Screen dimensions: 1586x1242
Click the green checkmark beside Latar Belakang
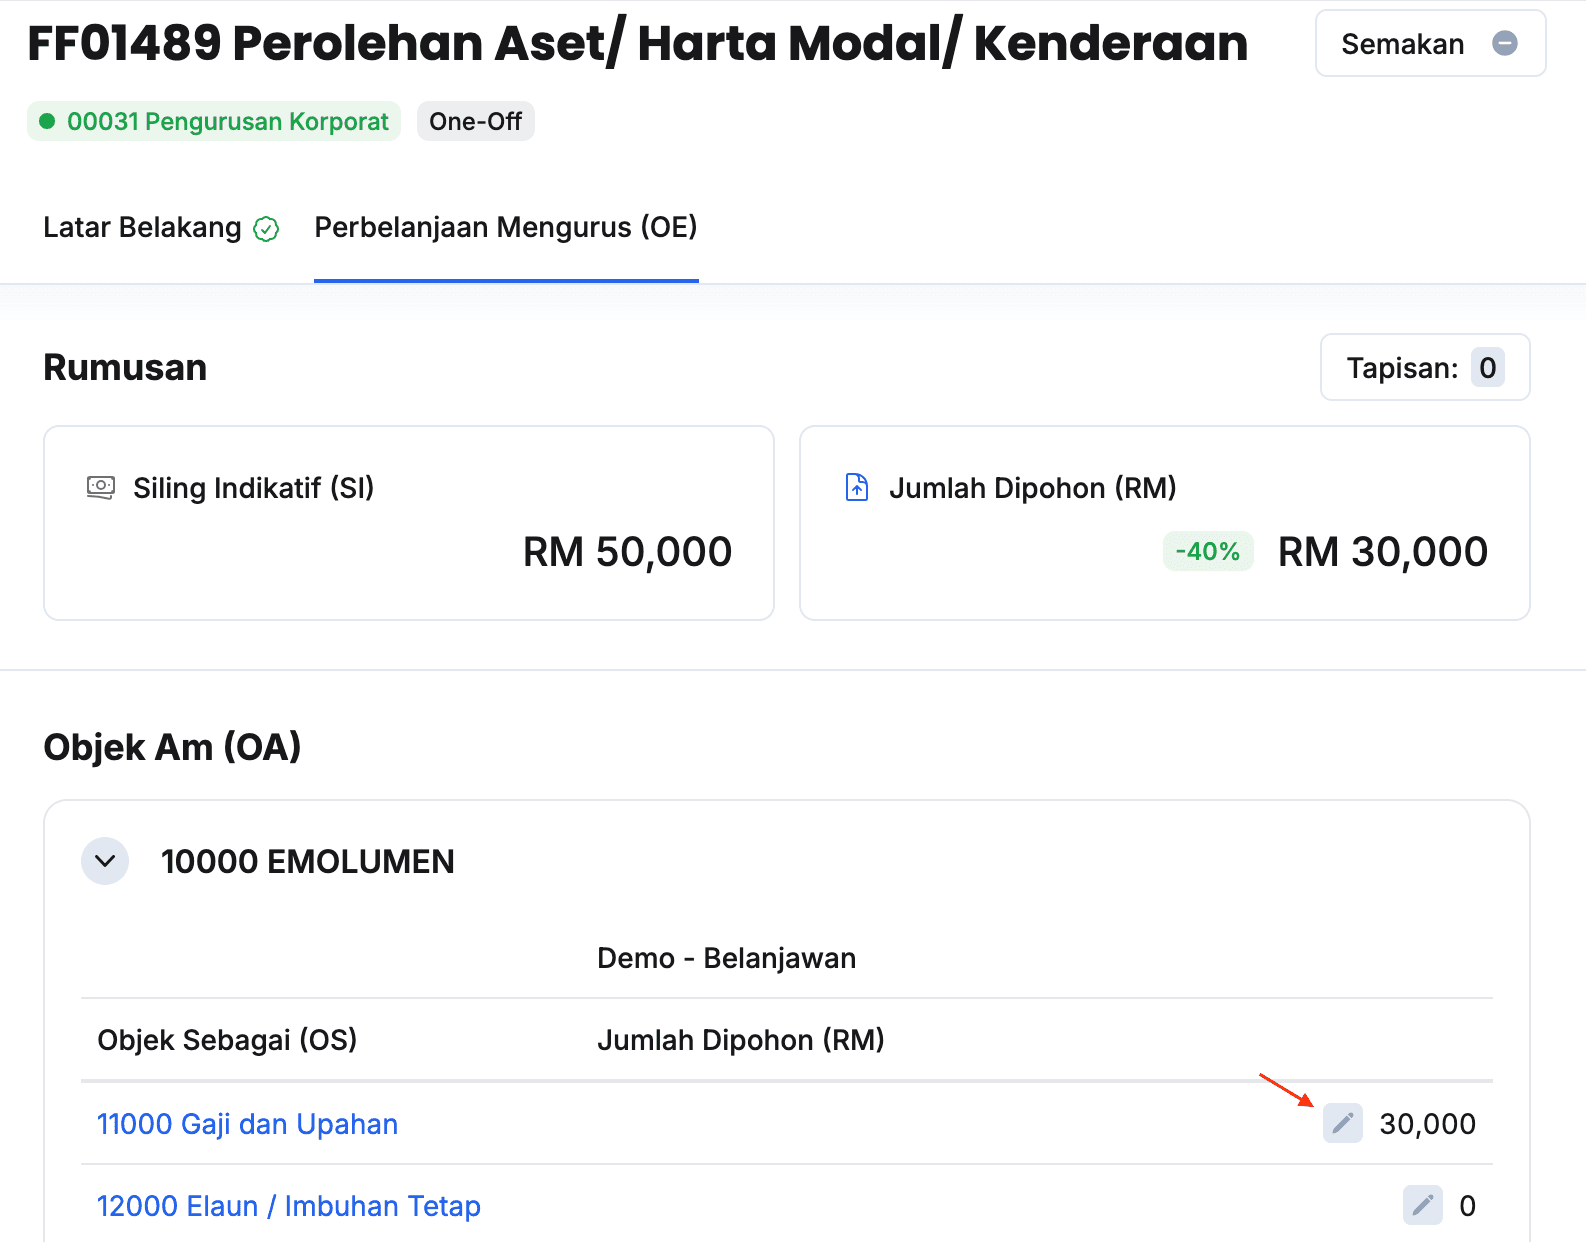pyautogui.click(x=266, y=229)
